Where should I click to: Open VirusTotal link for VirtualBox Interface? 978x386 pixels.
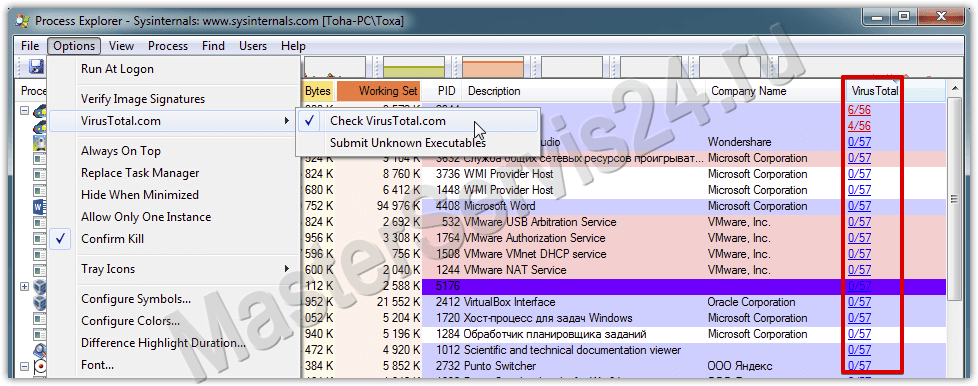859,302
